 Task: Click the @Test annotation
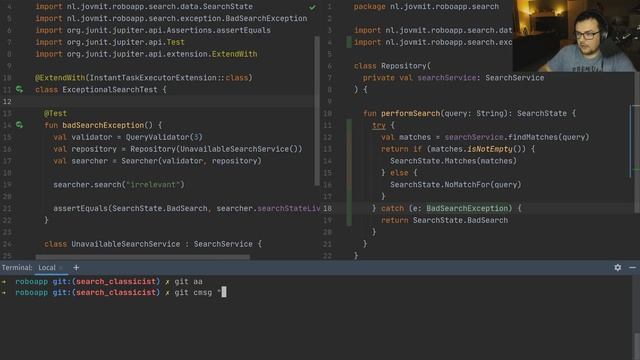tap(56, 113)
